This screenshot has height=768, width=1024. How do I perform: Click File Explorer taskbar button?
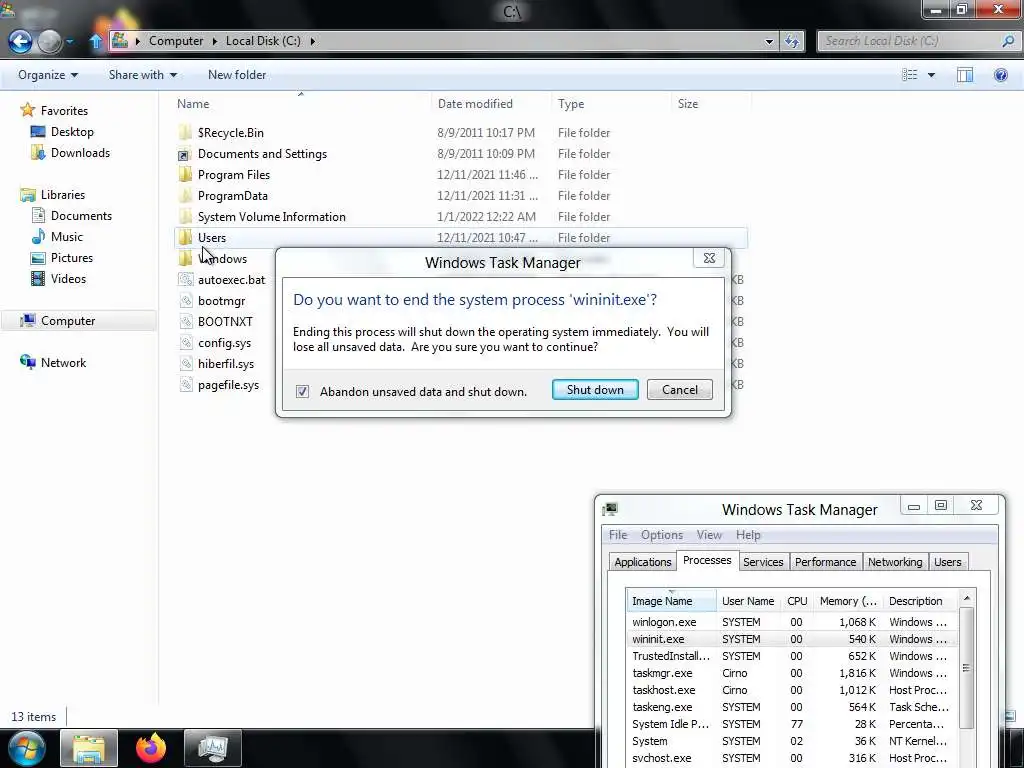click(x=89, y=748)
